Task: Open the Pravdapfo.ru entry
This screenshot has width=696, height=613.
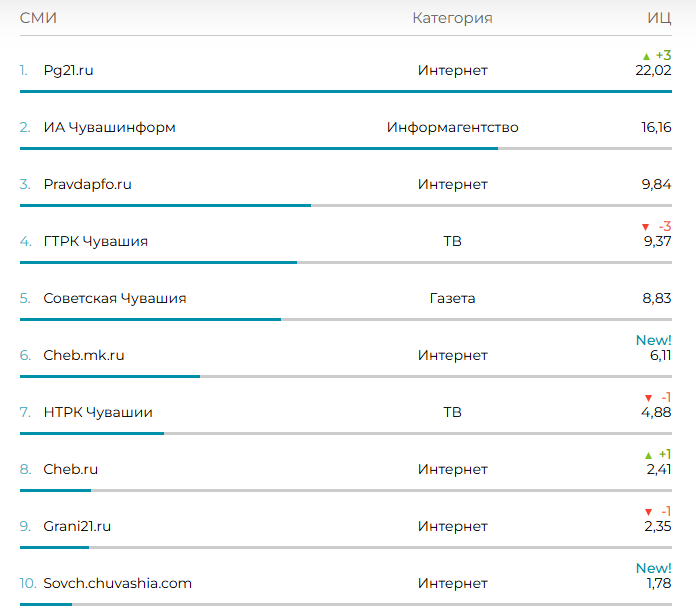Action: click(87, 184)
